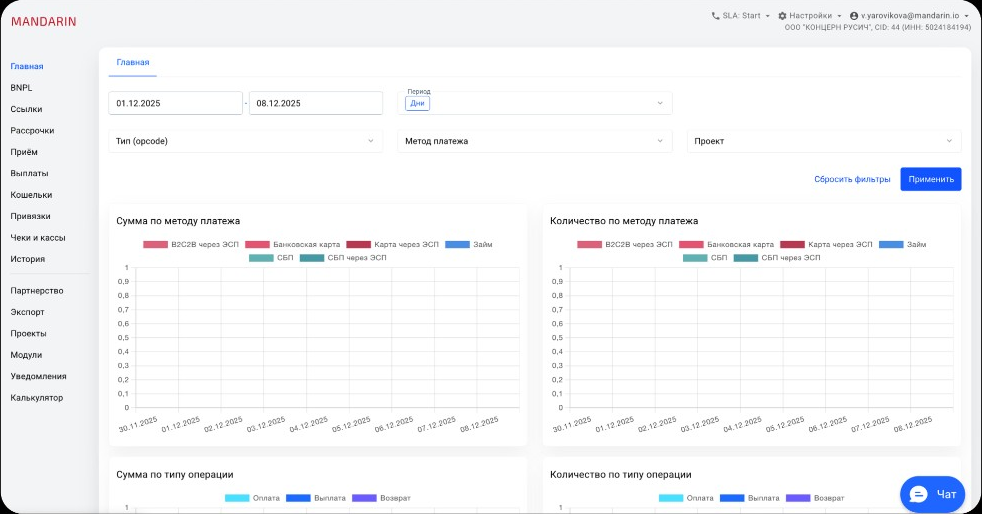Open the chat widget bubble
982x514 pixels.
pos(932,493)
